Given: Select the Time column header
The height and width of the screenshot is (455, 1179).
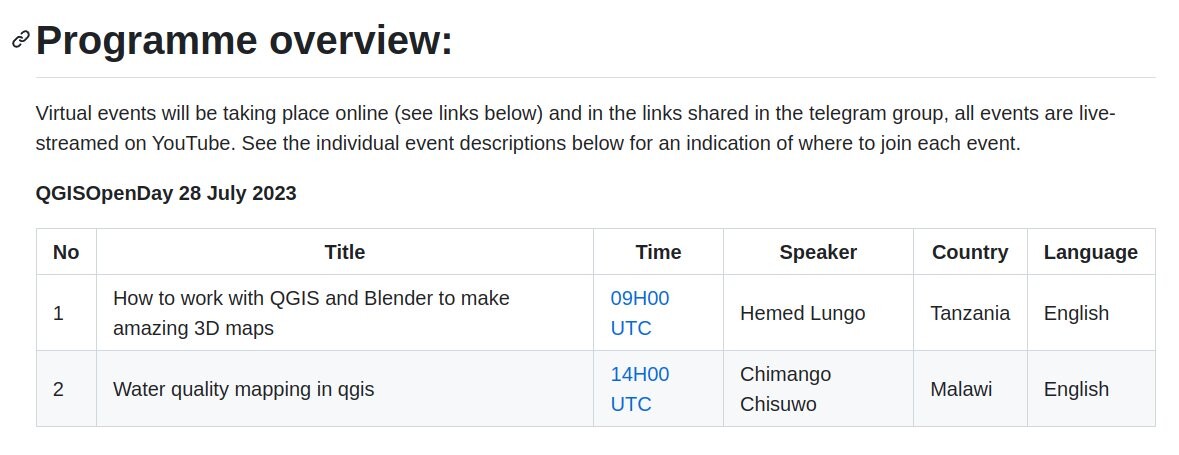Looking at the screenshot, I should [659, 252].
